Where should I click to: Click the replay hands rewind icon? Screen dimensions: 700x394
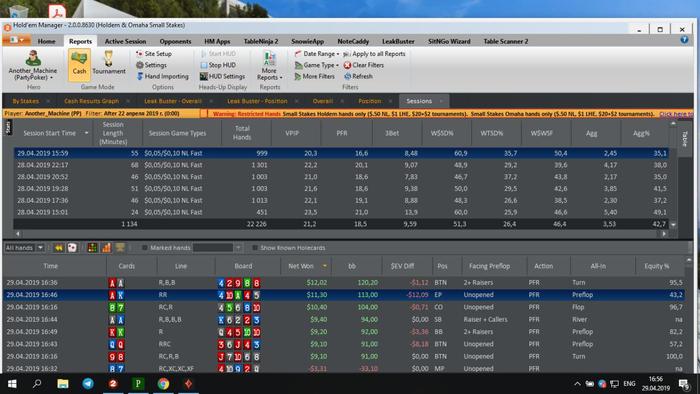pos(58,248)
